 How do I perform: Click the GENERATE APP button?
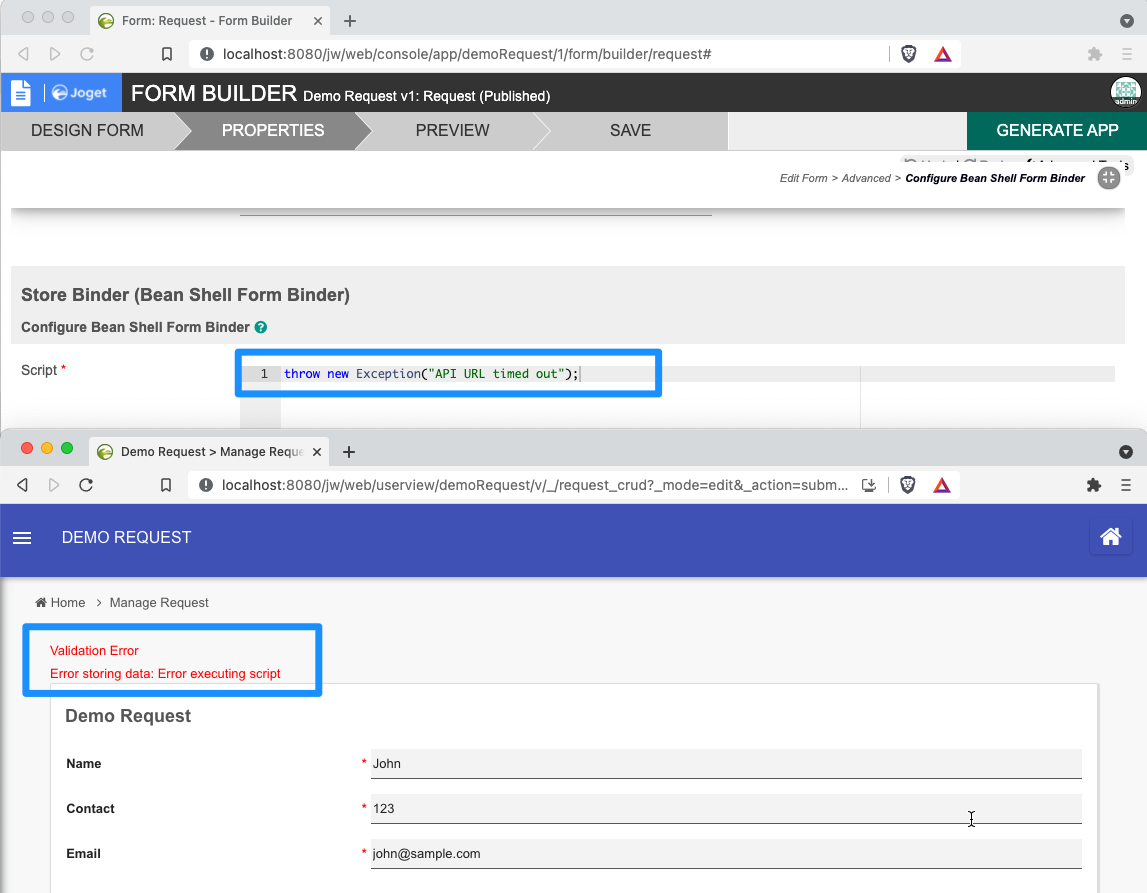pyautogui.click(x=1057, y=131)
